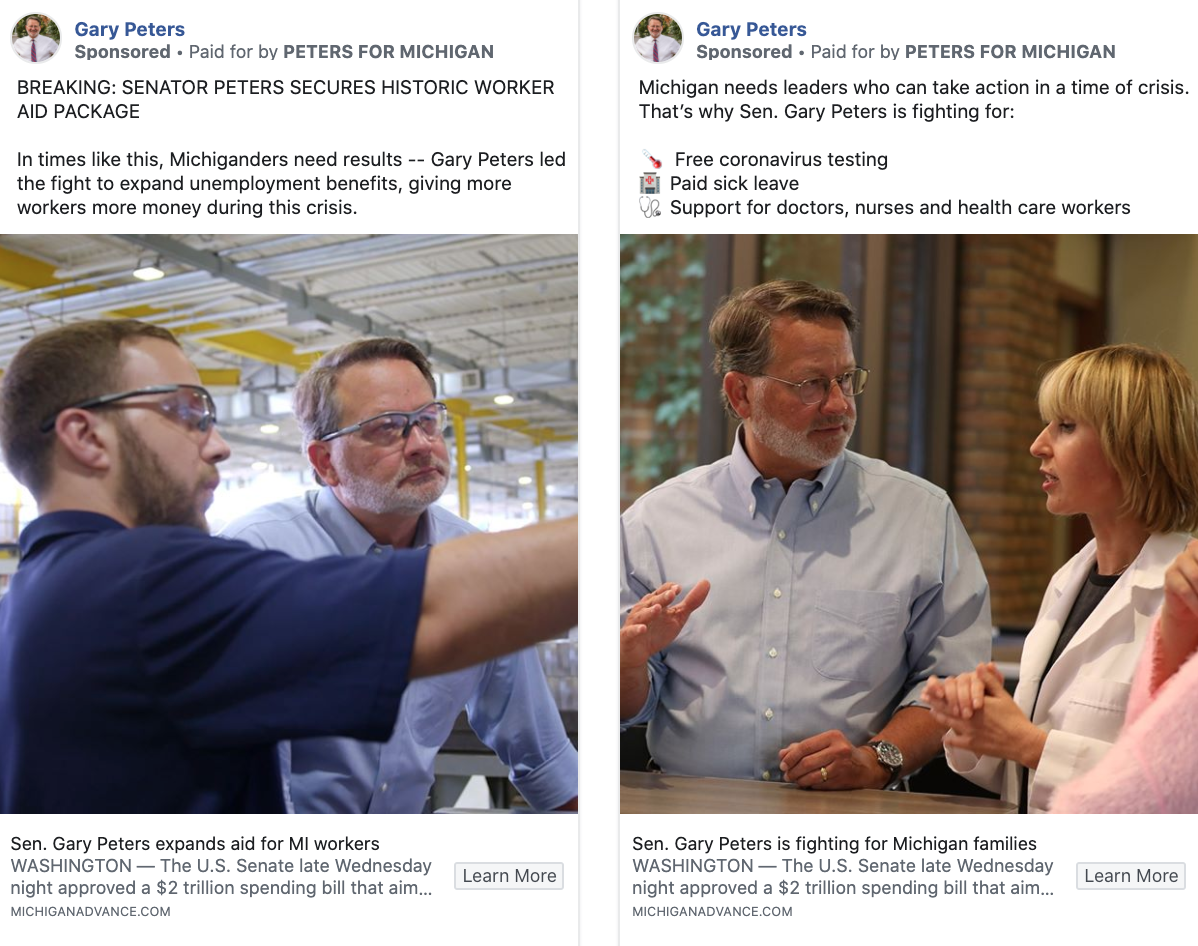Click 'PETERS FOR MICHIGAN' disclaimer in right ad

tap(1010, 52)
